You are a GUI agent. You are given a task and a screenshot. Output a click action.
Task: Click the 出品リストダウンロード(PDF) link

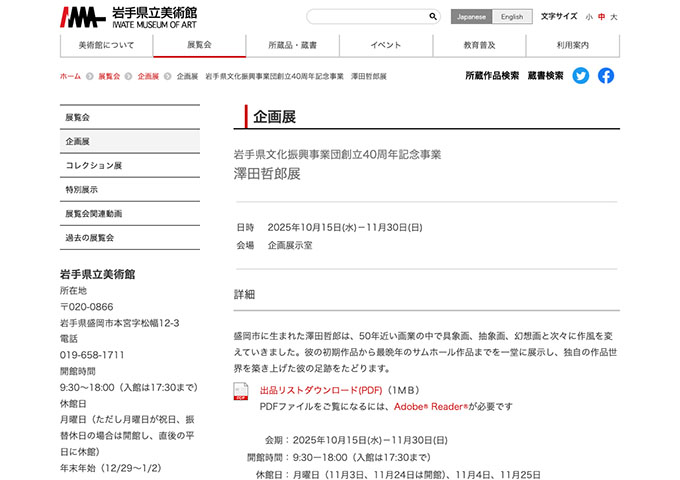(321, 390)
